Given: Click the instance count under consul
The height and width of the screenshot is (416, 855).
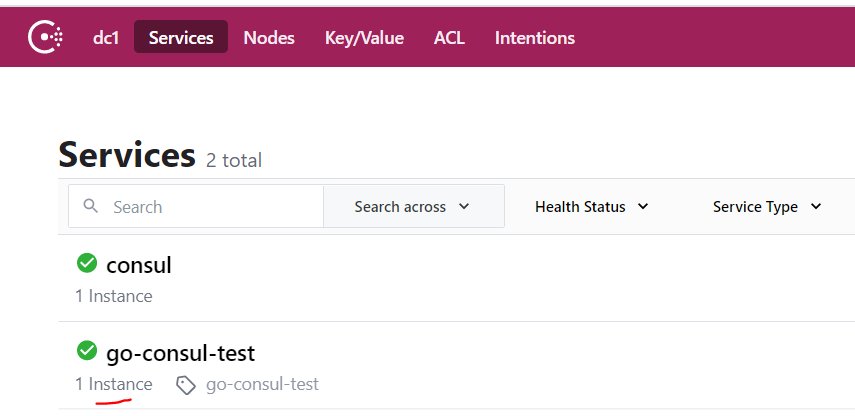Looking at the screenshot, I should [114, 296].
